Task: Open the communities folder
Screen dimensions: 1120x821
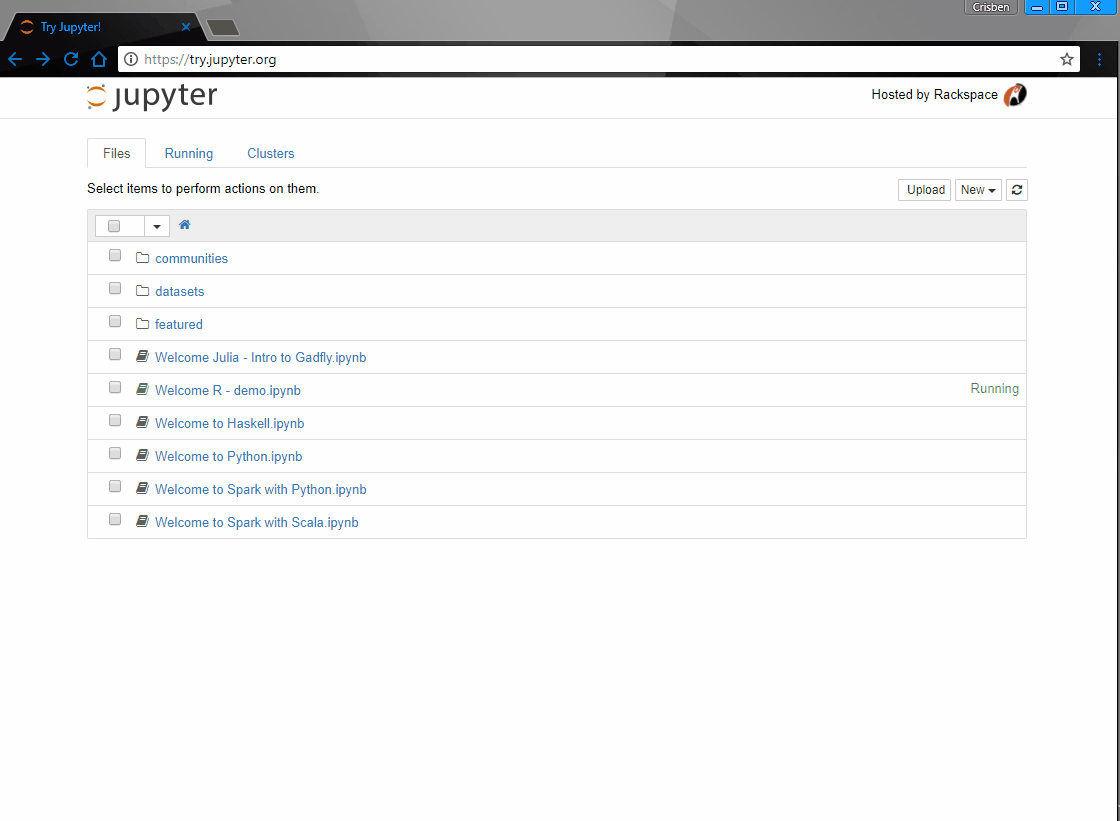Action: pyautogui.click(x=191, y=259)
